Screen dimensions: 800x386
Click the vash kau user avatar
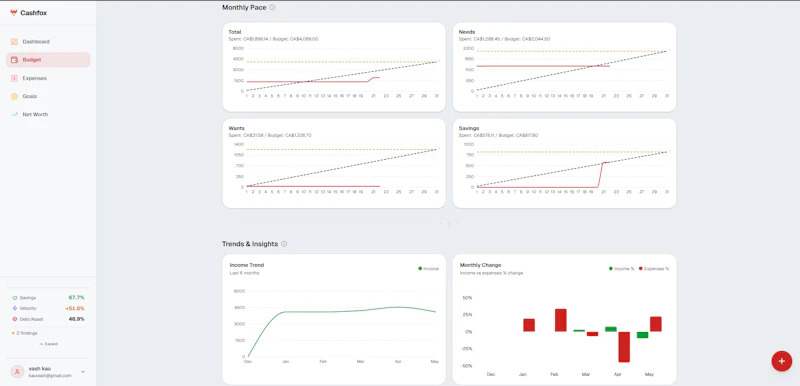click(17, 372)
